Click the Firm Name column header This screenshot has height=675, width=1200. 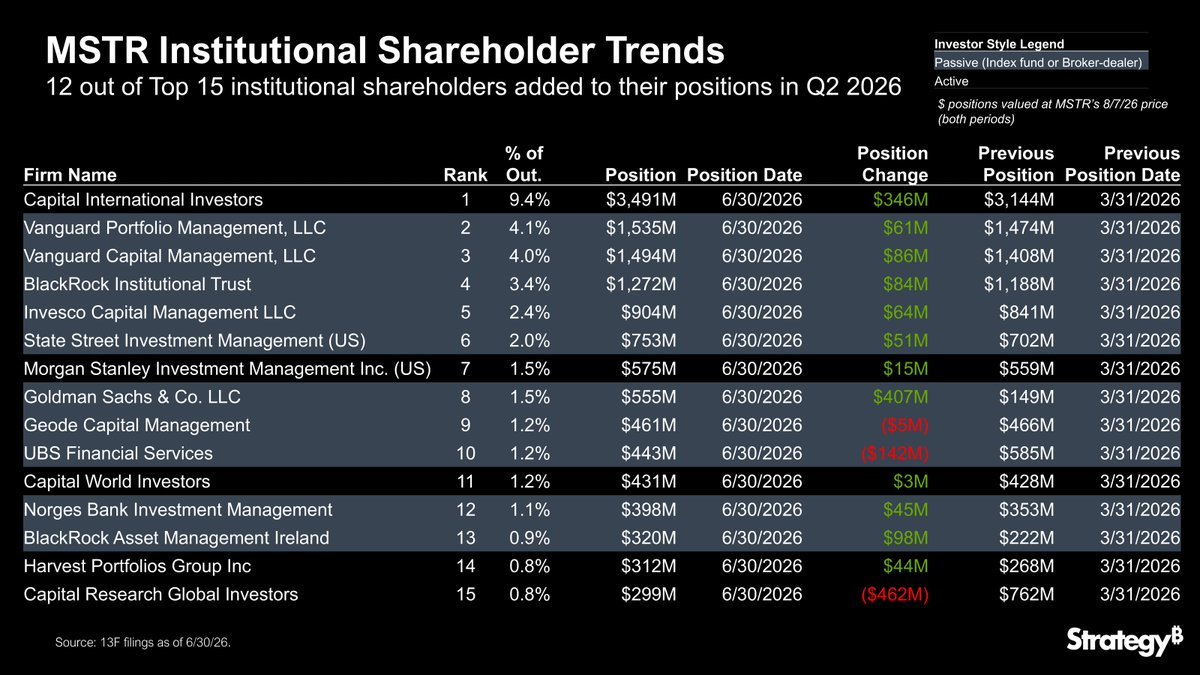[x=70, y=175]
